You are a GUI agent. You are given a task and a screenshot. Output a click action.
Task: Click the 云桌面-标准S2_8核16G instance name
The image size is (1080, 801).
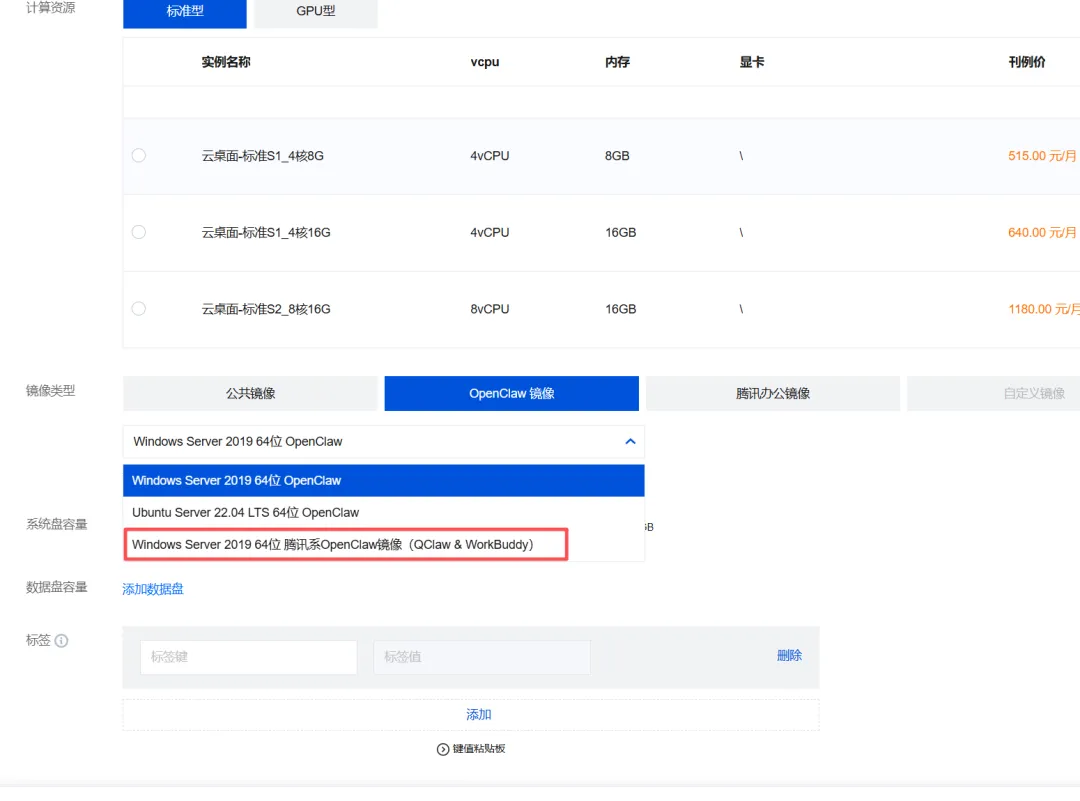266,309
